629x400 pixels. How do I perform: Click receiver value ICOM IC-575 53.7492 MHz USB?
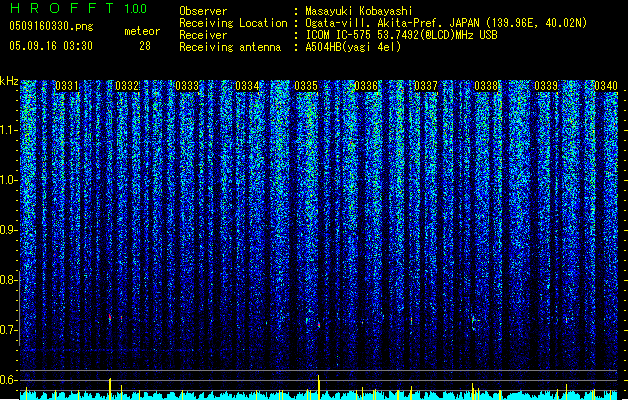coord(401,35)
